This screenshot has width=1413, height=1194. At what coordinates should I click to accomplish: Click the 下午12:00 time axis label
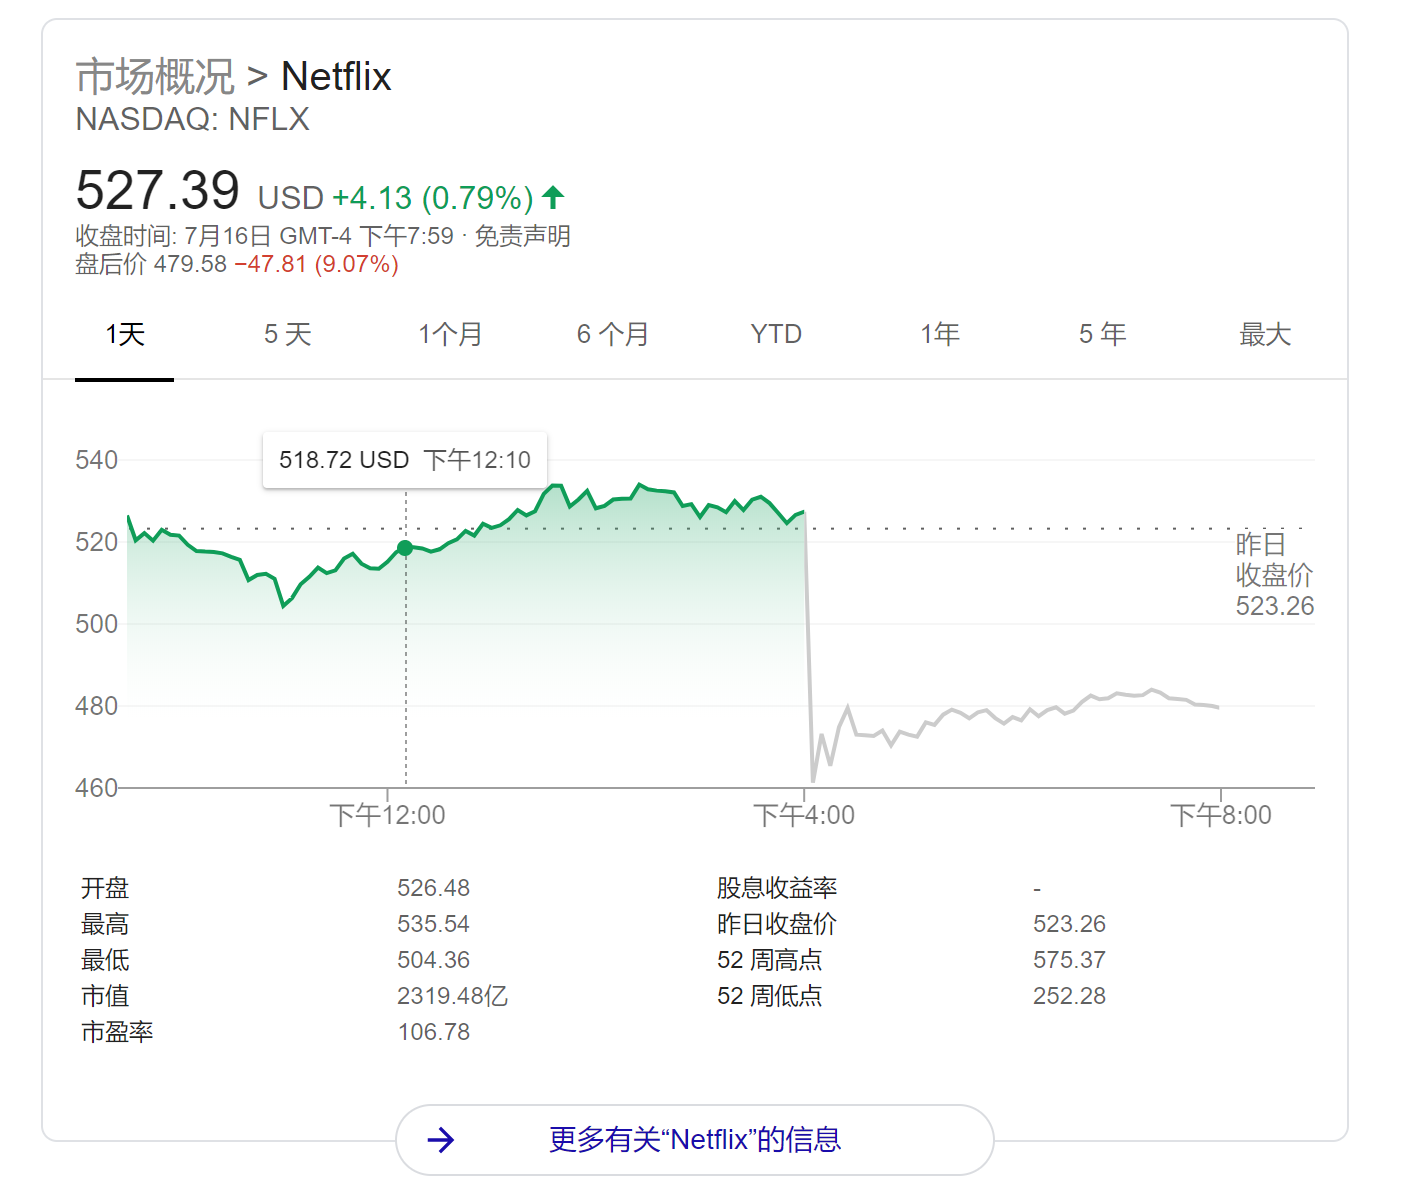pyautogui.click(x=388, y=815)
